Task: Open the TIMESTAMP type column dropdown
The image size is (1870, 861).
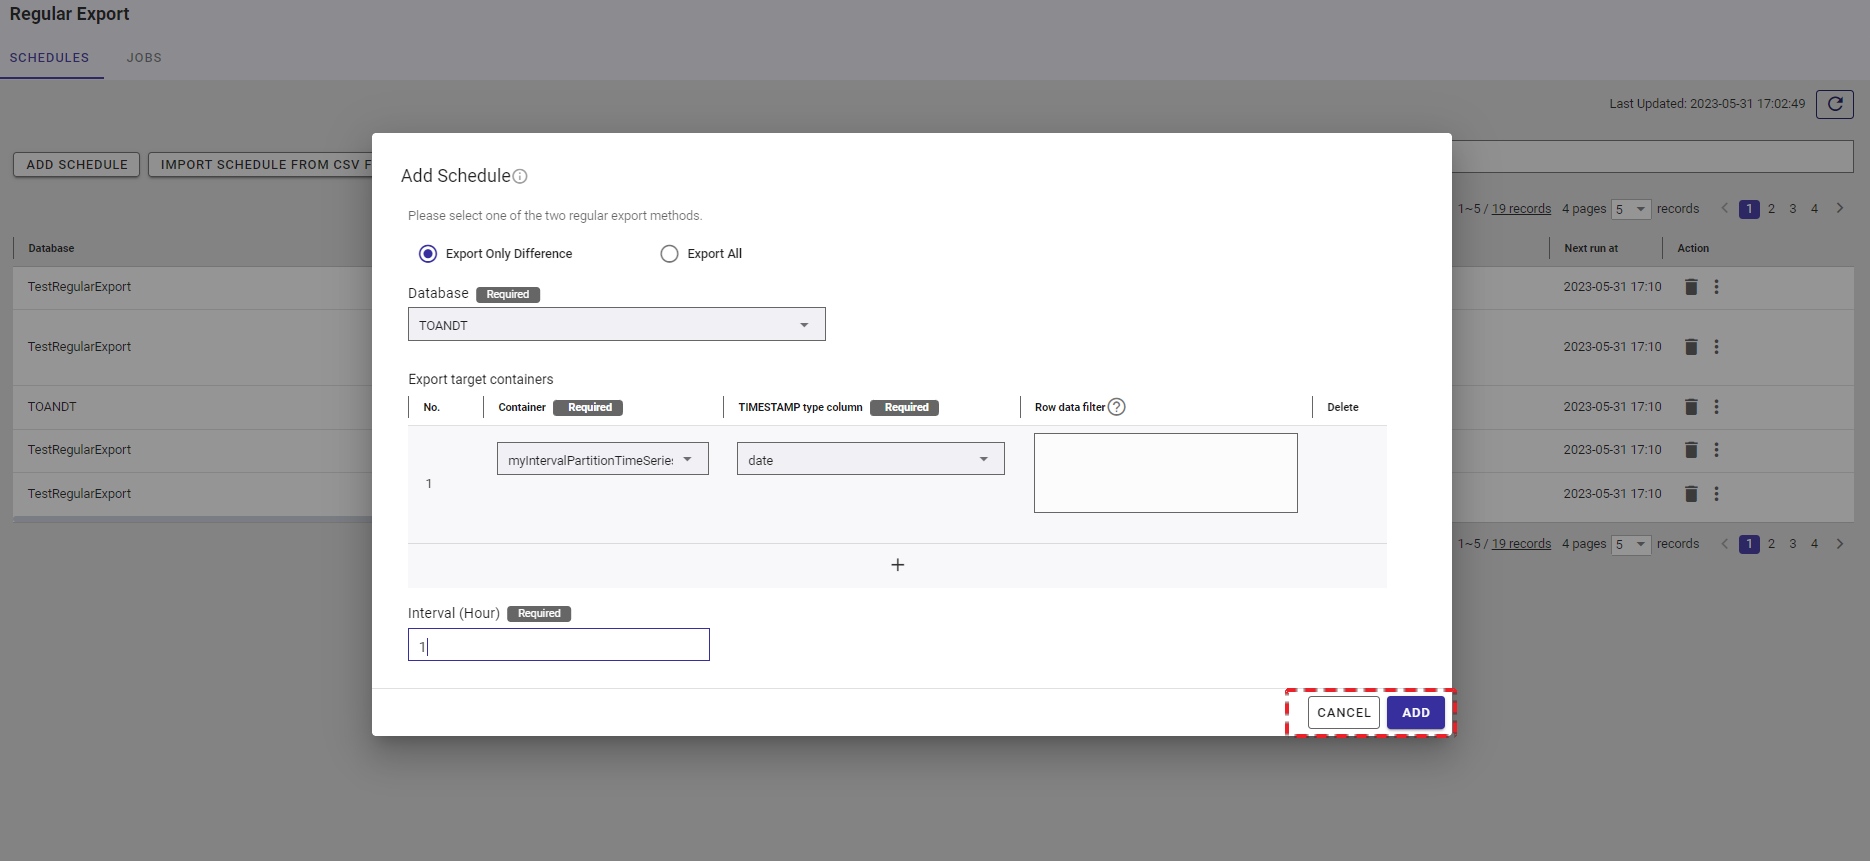Action: coord(870,460)
